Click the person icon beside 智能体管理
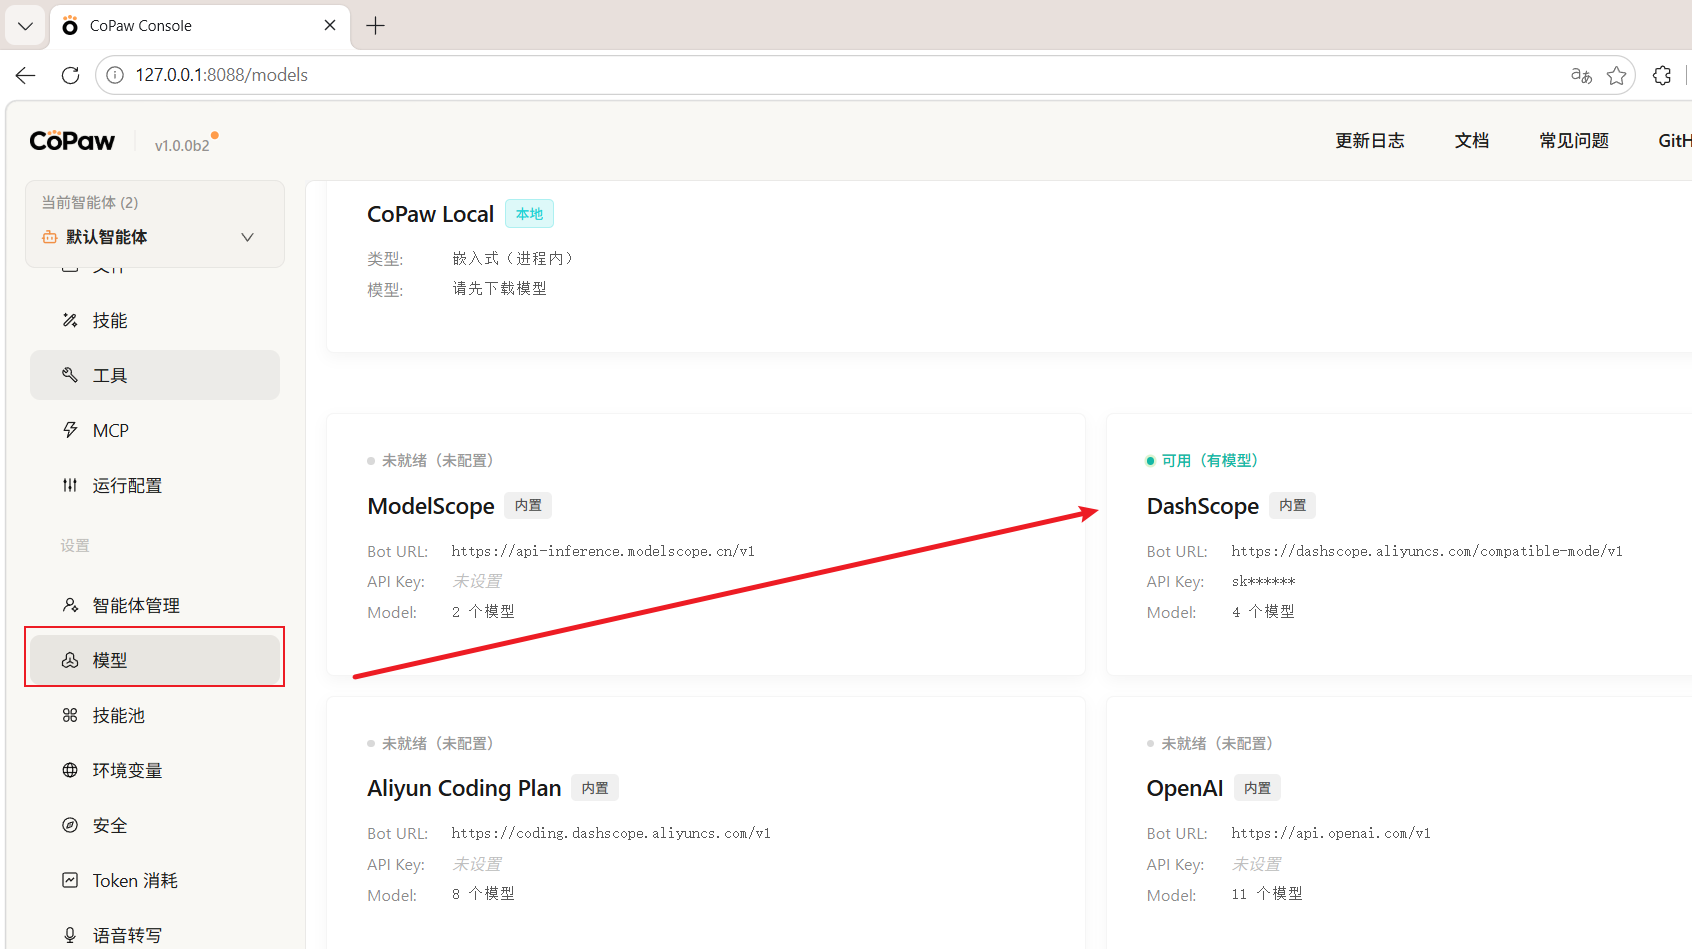 click(x=70, y=605)
